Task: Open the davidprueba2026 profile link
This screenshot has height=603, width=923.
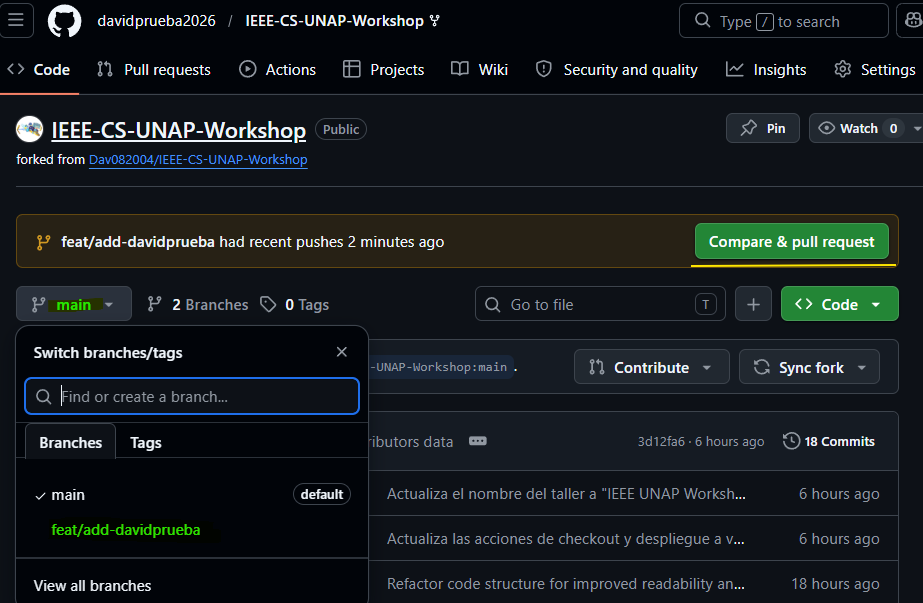Action: click(x=157, y=21)
